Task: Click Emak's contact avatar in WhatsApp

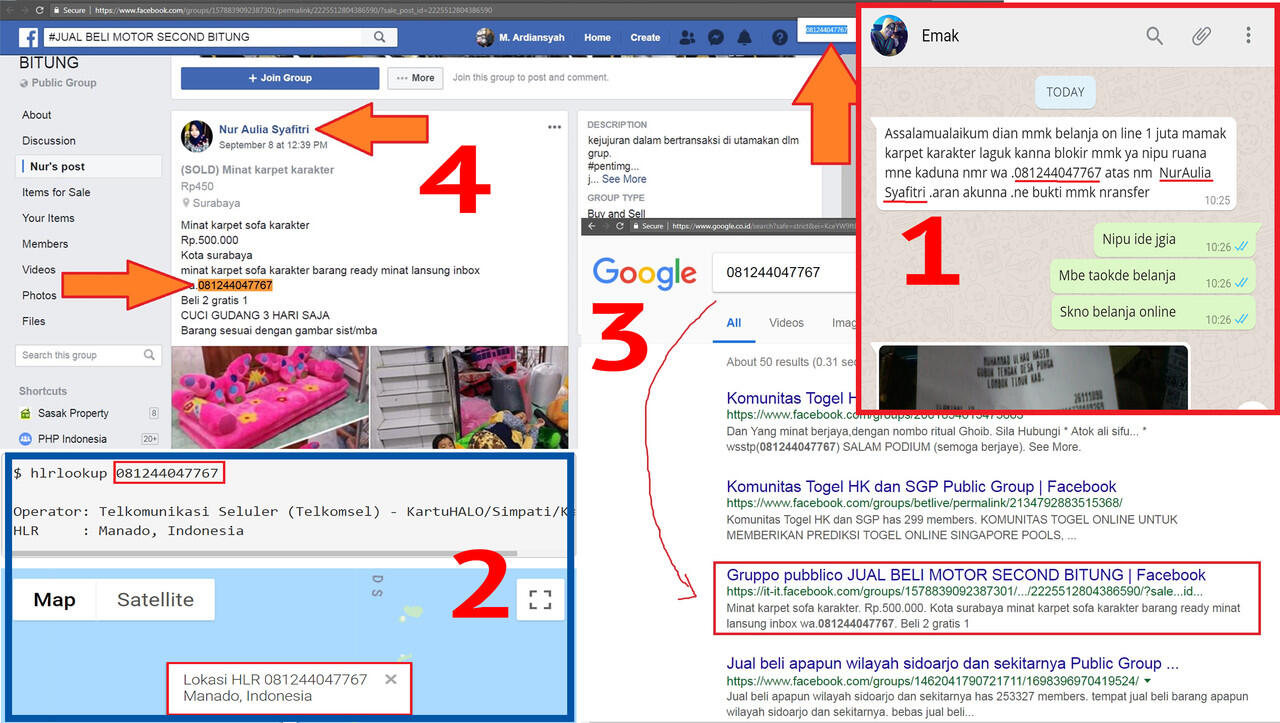Action: pyautogui.click(x=889, y=37)
